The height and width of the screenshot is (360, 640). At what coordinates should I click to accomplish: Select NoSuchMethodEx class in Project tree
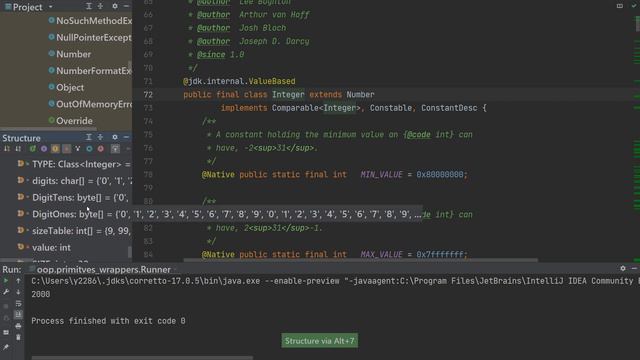tap(90, 20)
